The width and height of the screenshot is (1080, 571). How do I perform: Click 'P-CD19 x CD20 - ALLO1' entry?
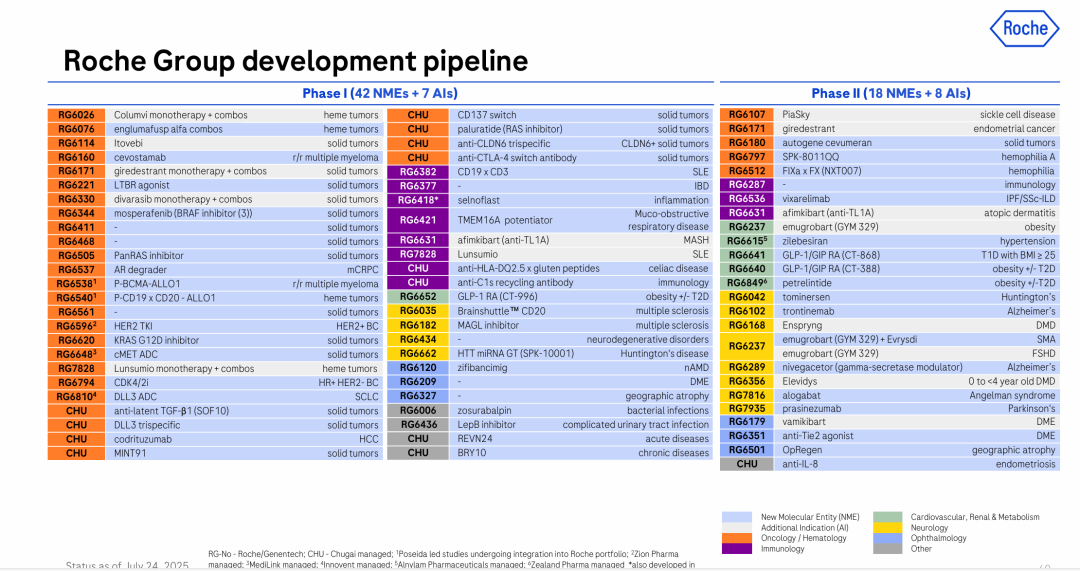[x=165, y=298]
